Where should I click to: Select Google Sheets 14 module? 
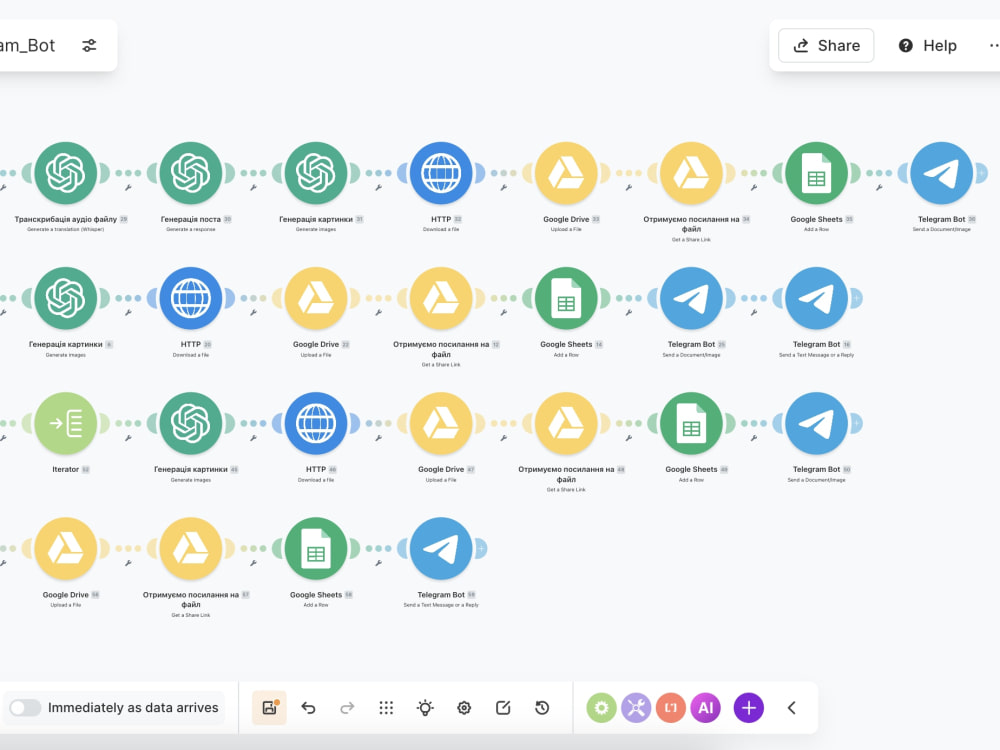coord(566,298)
